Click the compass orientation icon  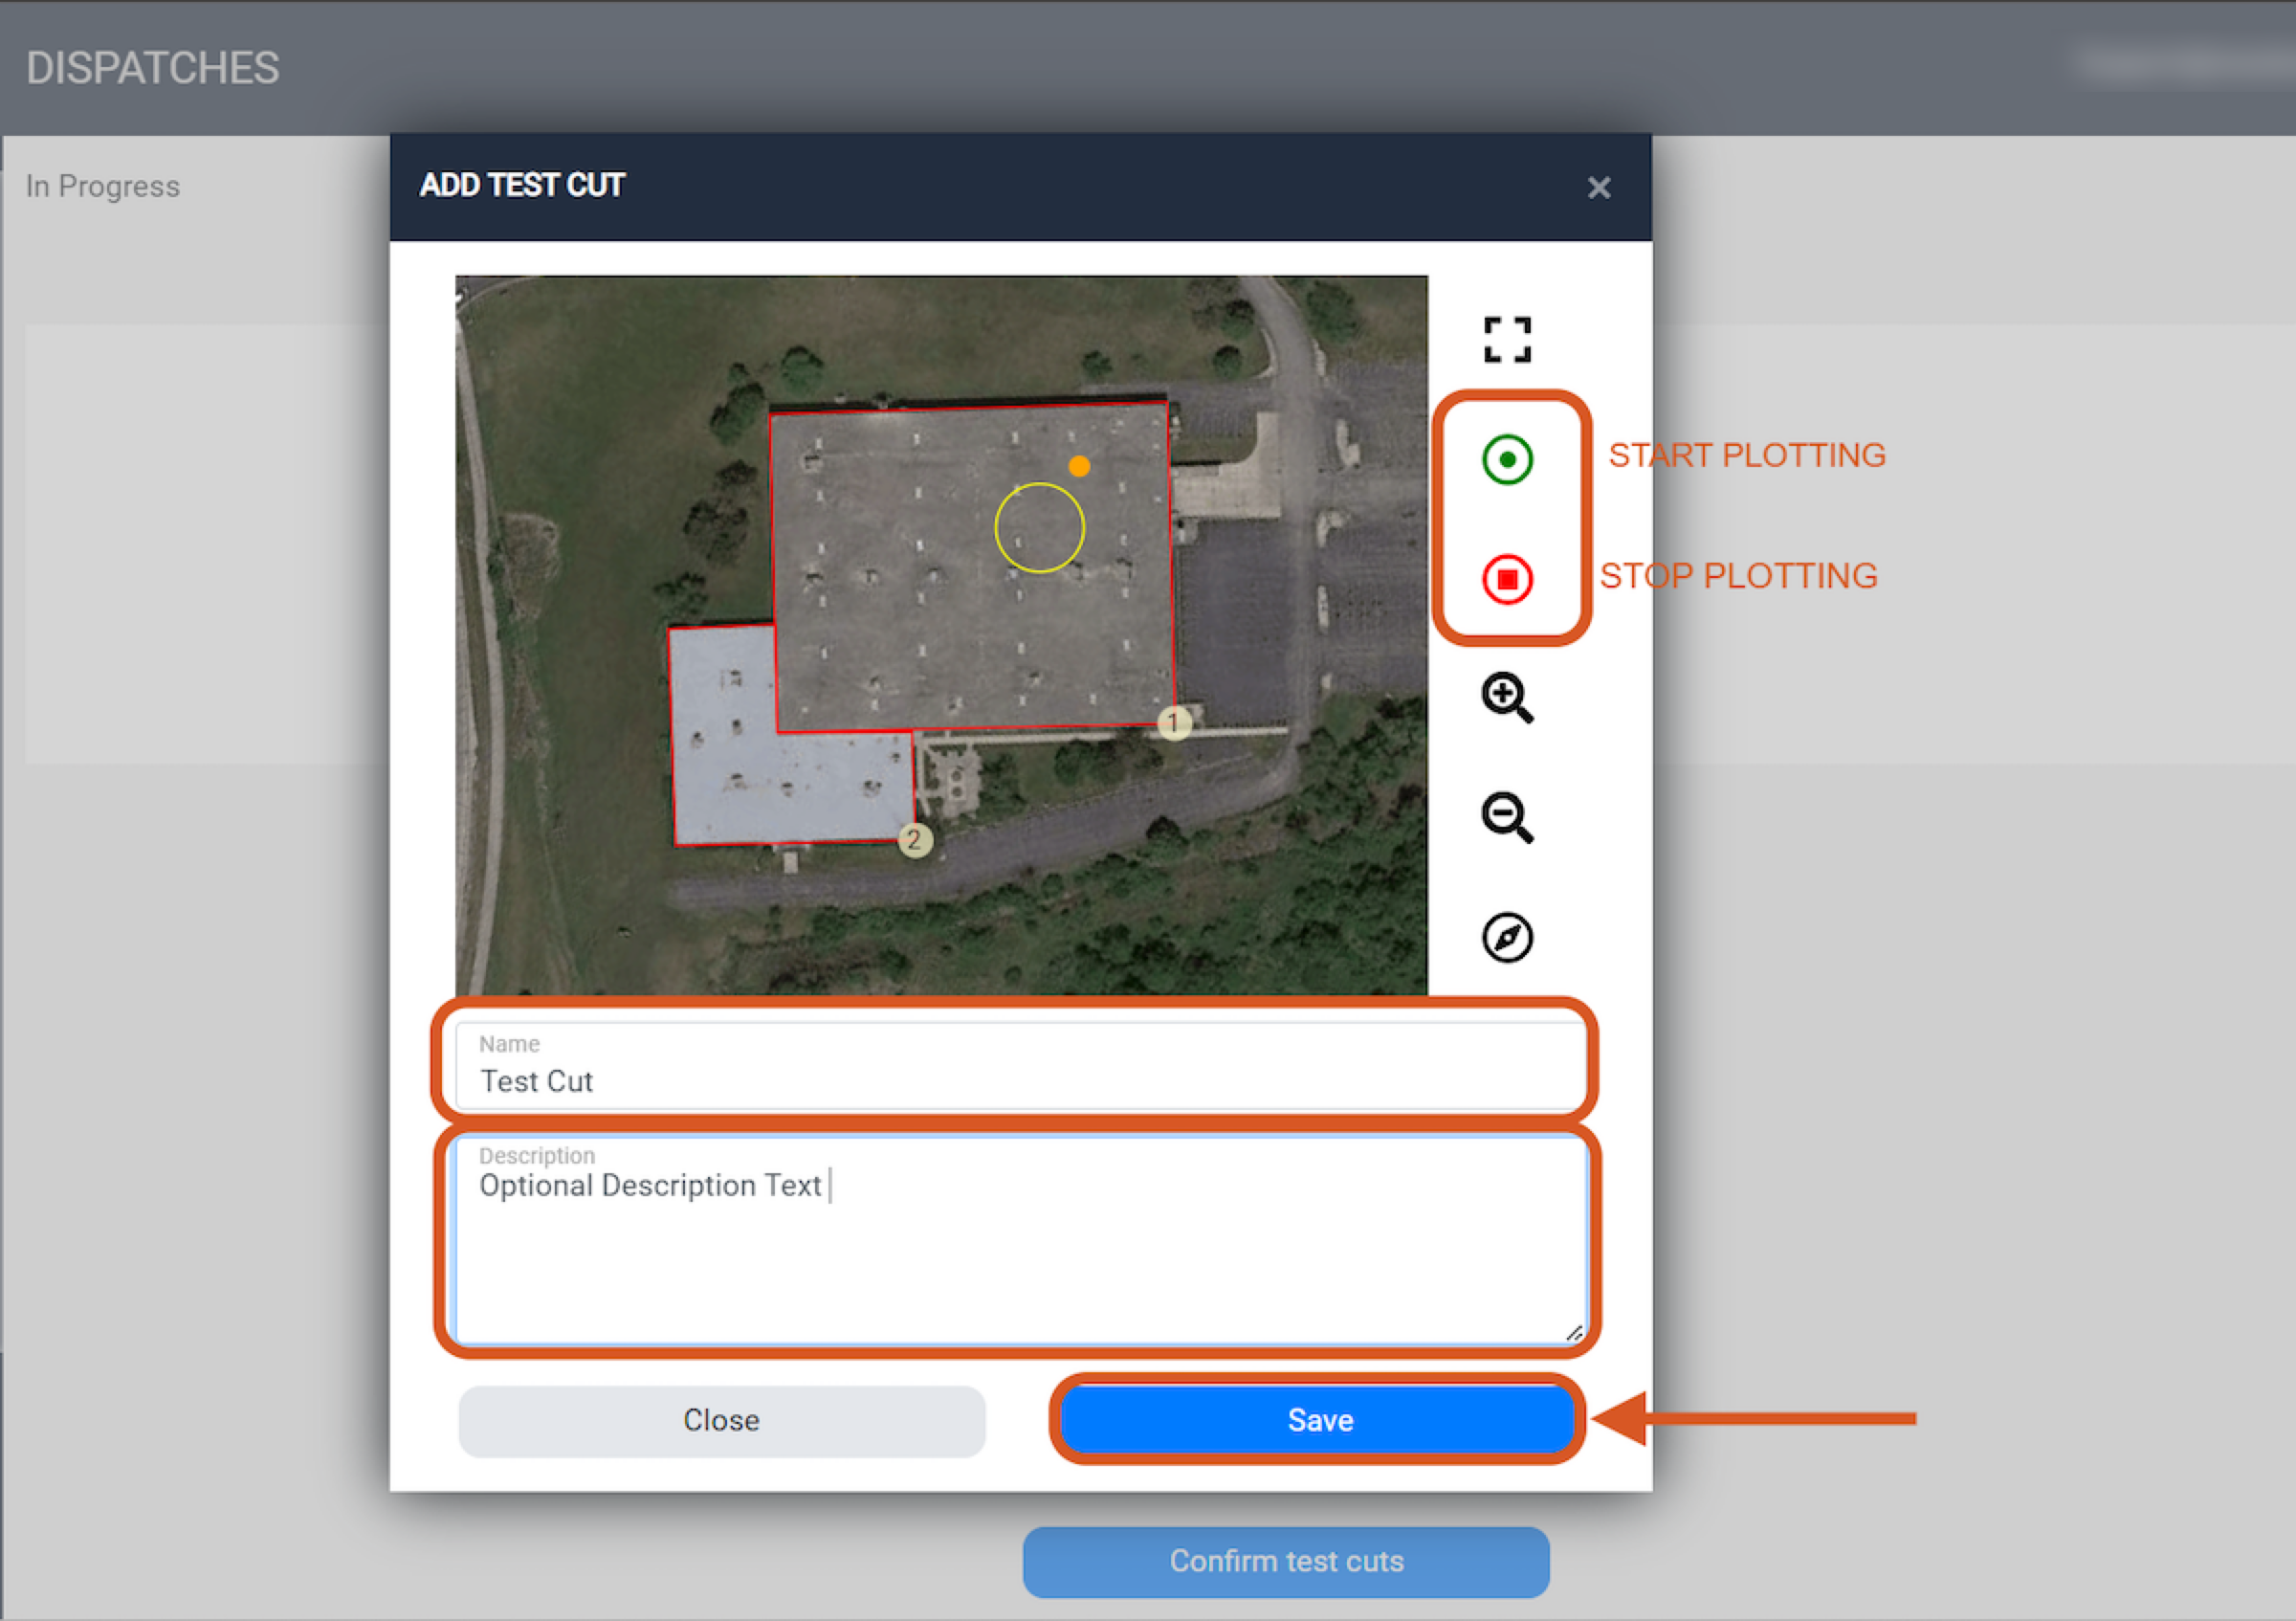click(x=1507, y=937)
